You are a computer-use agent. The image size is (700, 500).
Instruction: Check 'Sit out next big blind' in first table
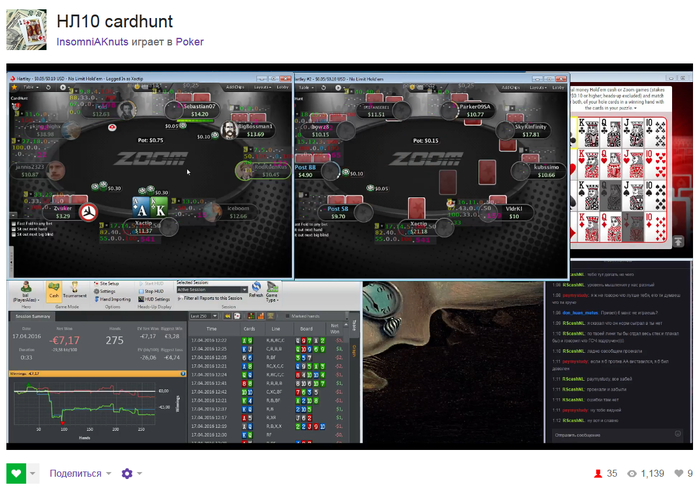click(13, 234)
